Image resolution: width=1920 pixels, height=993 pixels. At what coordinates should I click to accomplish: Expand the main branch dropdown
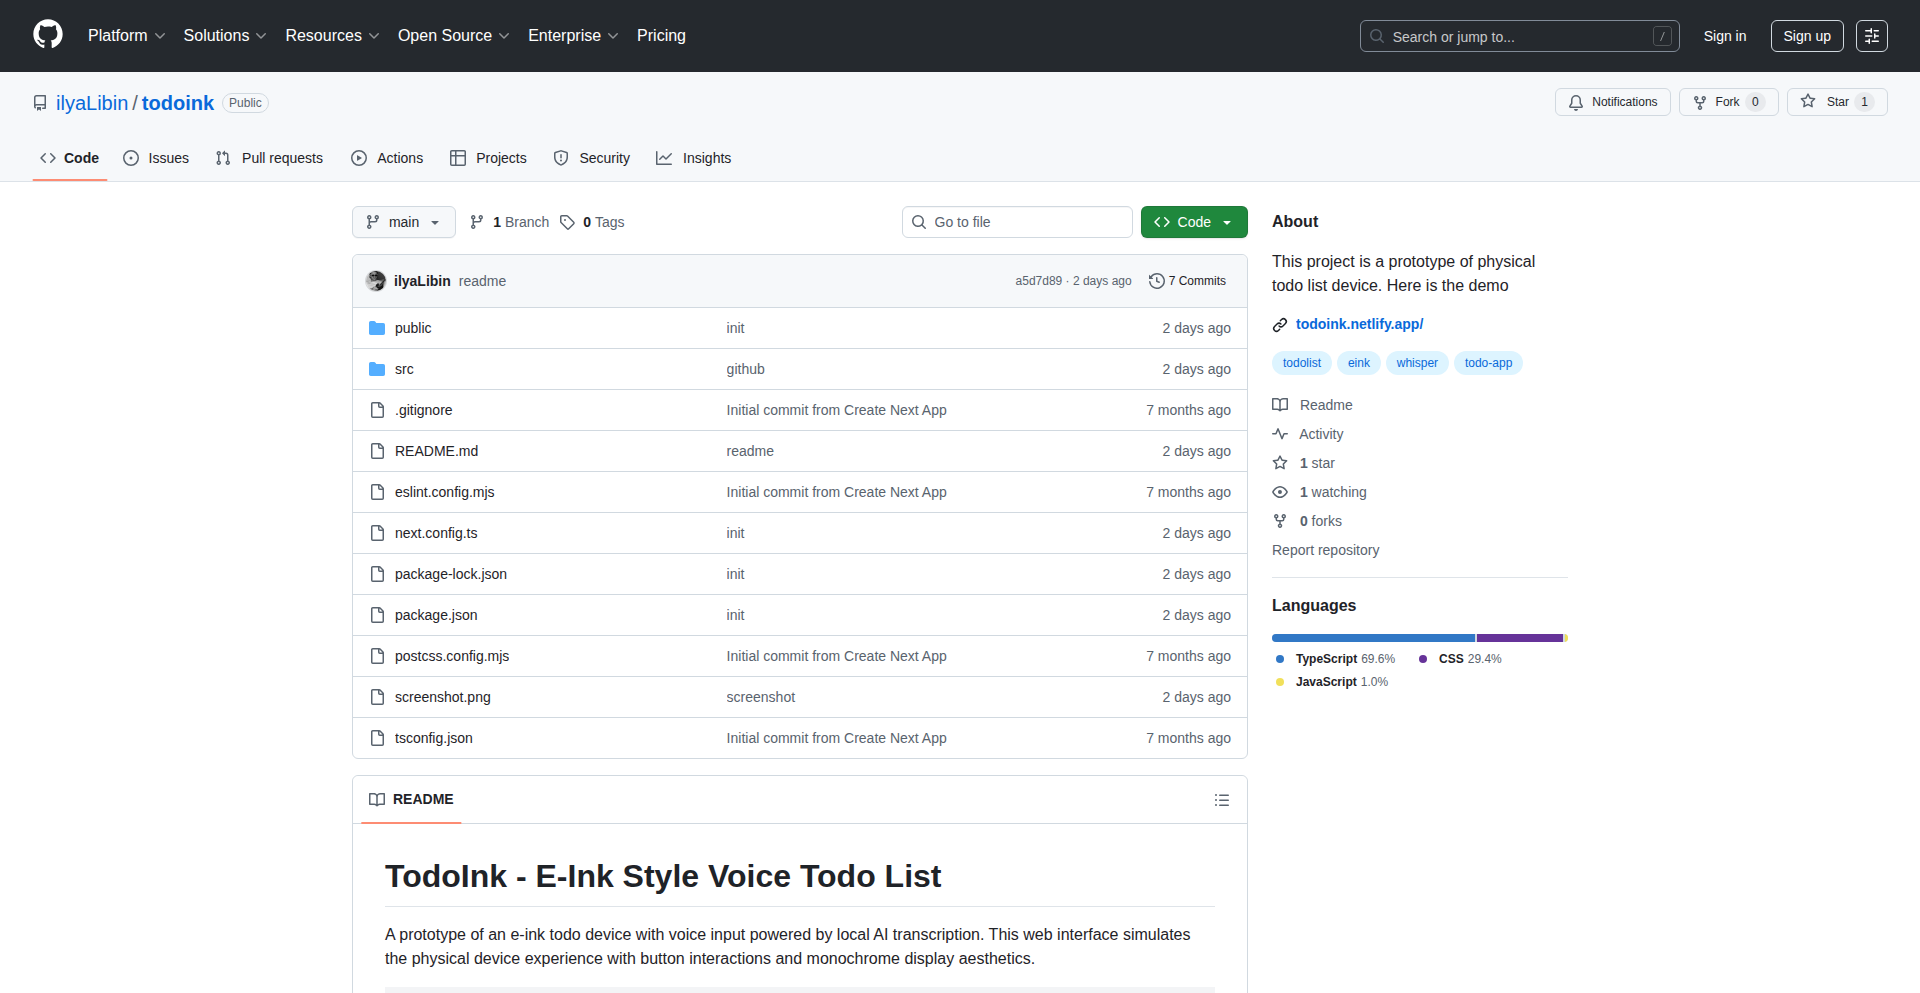coord(403,222)
